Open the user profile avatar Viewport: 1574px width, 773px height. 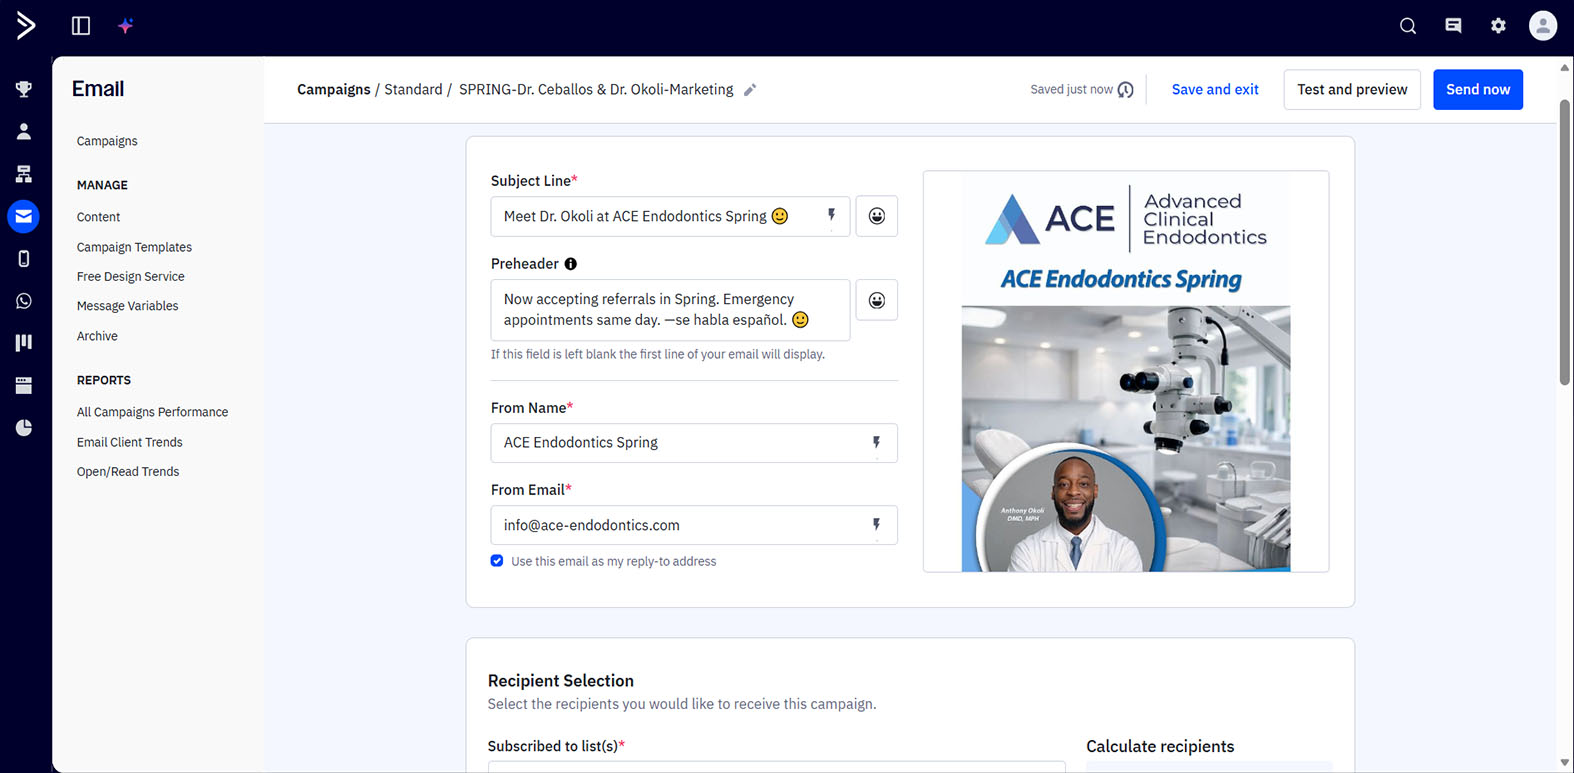click(x=1543, y=26)
